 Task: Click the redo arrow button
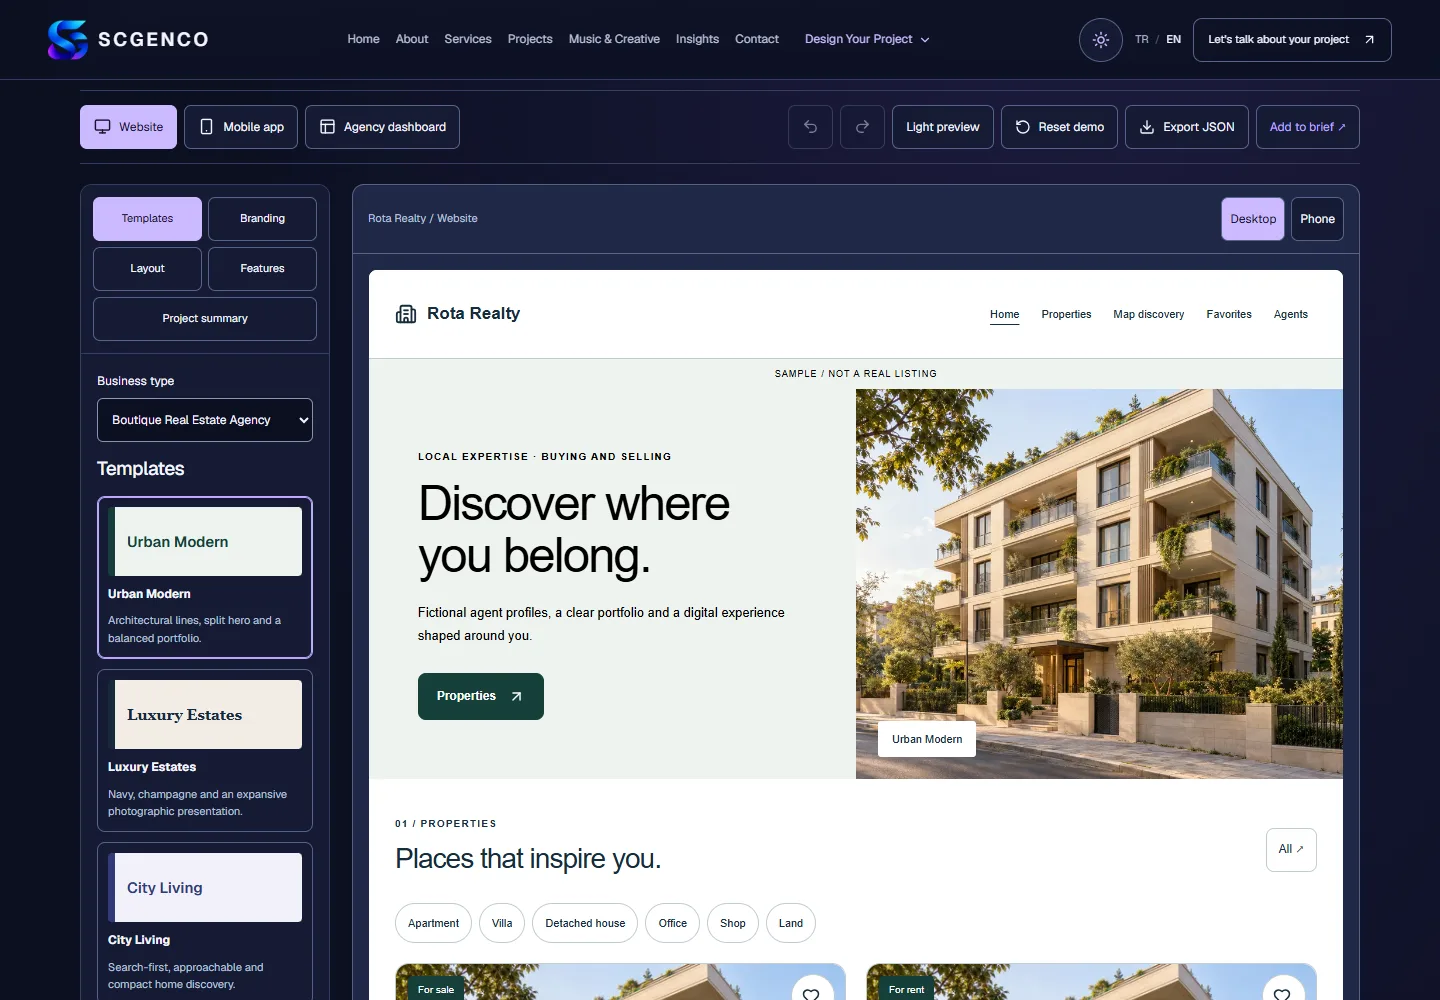tap(862, 127)
